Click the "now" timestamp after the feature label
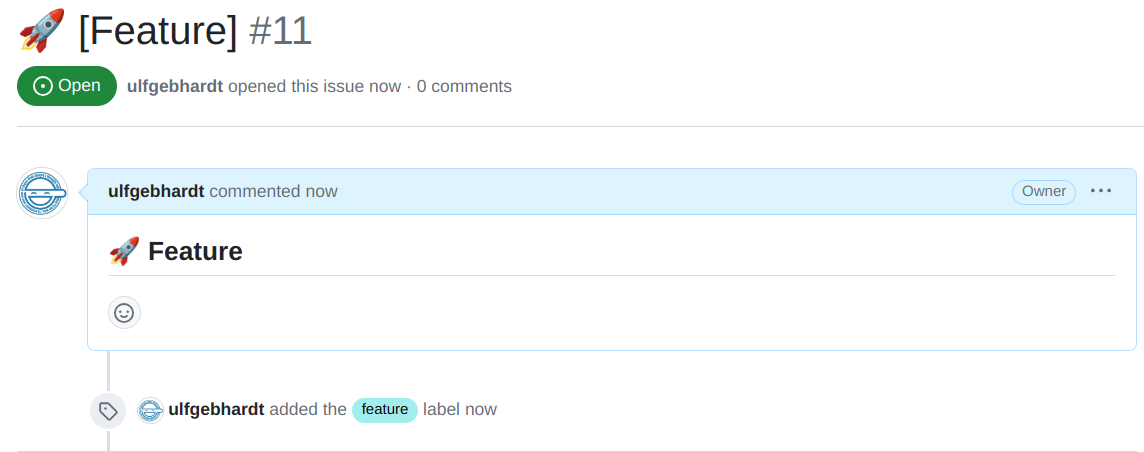Image resolution: width=1144 pixels, height=452 pixels. tap(481, 409)
